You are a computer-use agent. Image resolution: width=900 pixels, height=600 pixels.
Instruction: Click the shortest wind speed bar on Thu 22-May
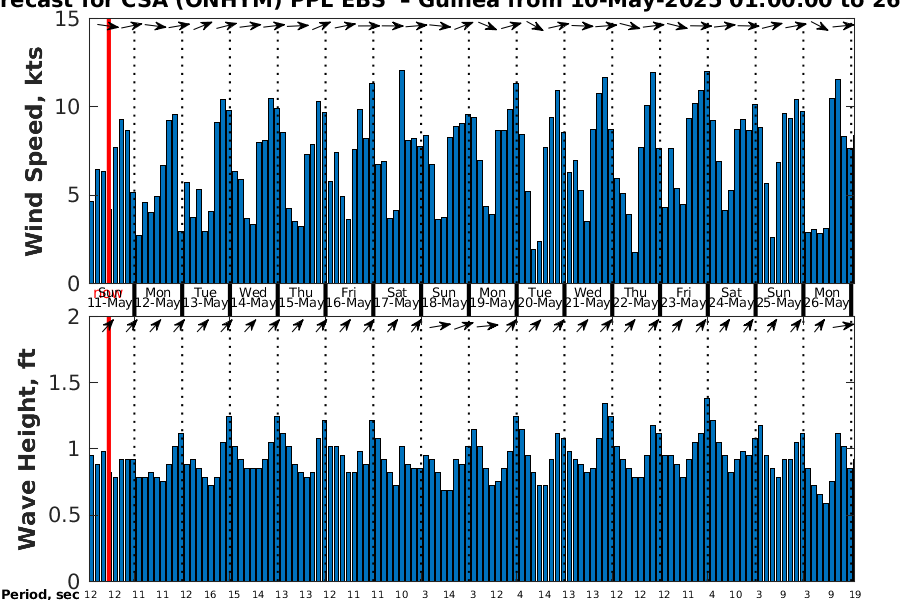pyautogui.click(x=635, y=268)
